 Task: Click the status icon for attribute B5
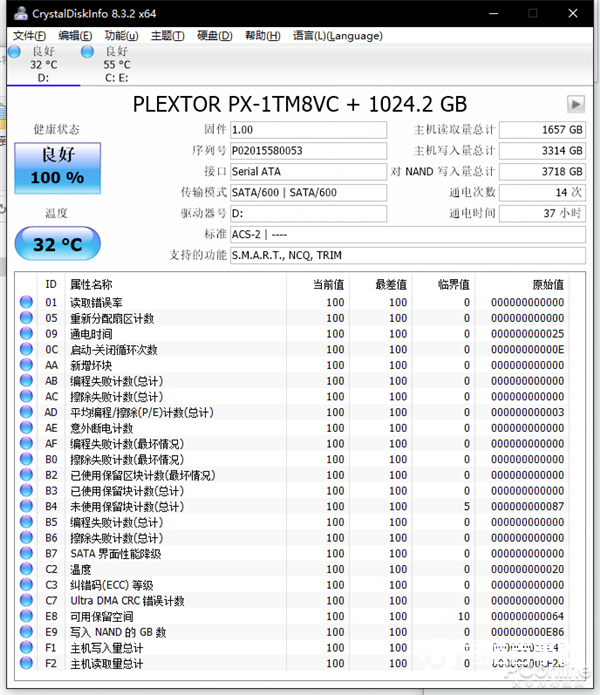pos(27,522)
